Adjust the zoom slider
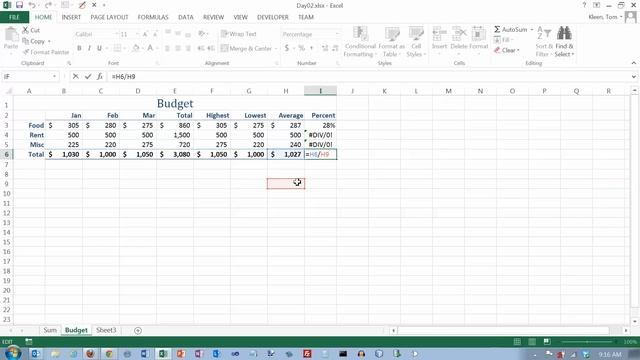The image size is (640, 360). tap(587, 342)
